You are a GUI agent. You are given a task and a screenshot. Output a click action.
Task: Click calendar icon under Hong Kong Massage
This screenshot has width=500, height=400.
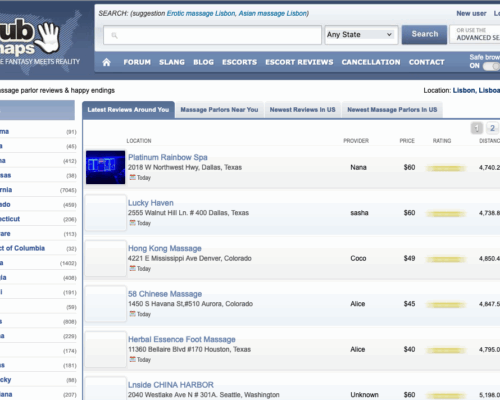[x=132, y=268]
